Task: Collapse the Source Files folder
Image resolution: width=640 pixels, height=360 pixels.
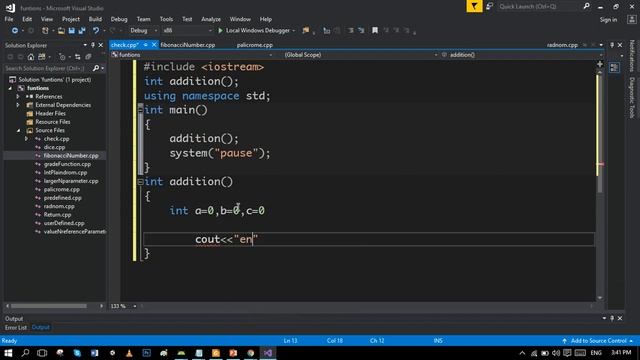Action: 19,130
